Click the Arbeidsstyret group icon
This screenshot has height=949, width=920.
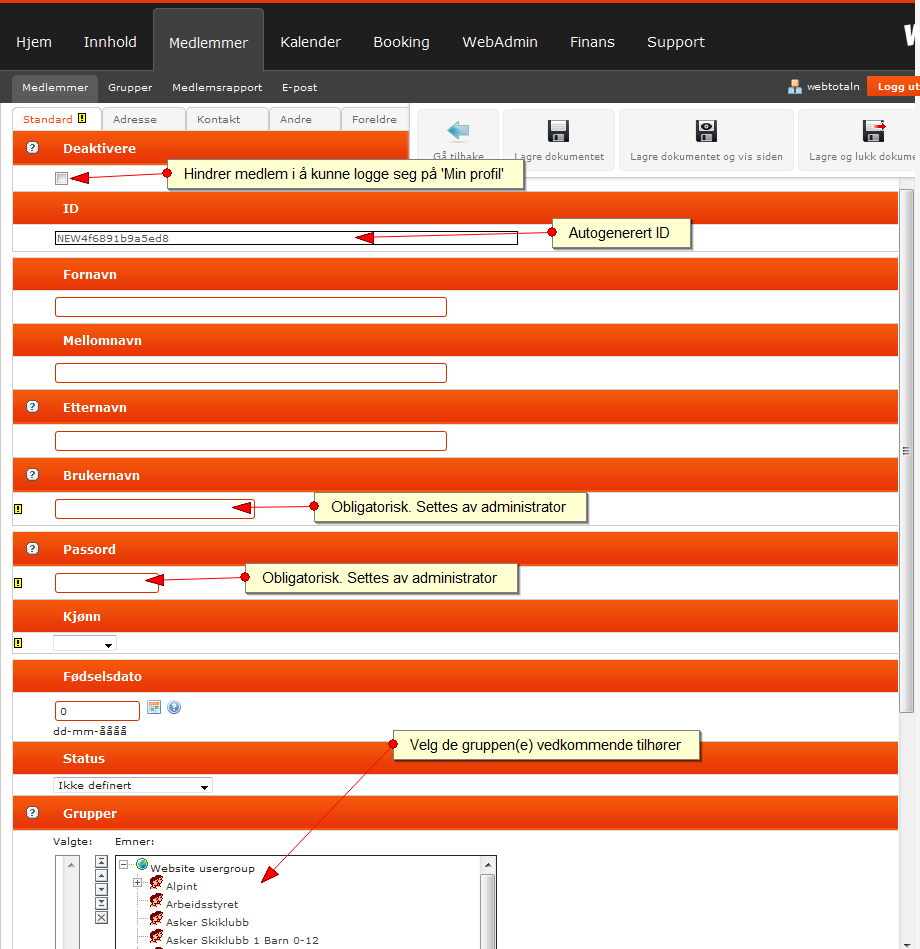[x=156, y=901]
